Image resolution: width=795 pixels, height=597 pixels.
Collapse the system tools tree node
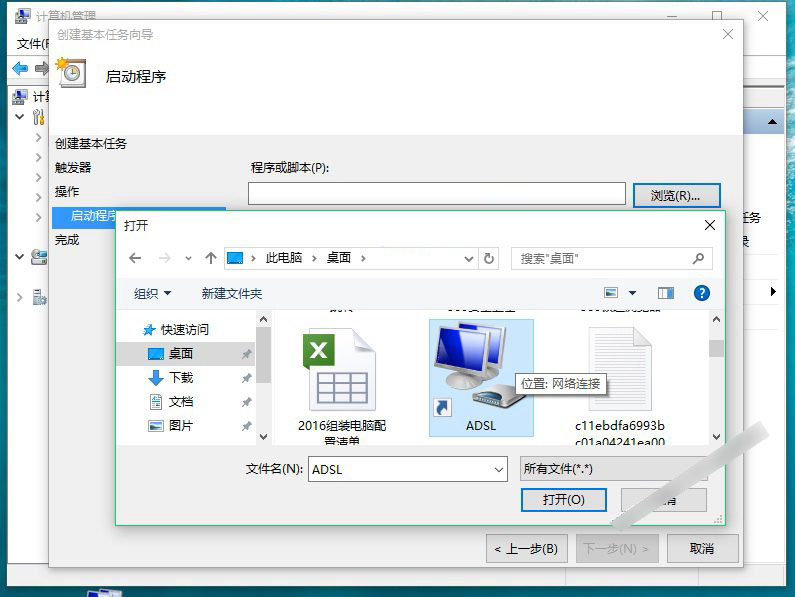(x=20, y=117)
